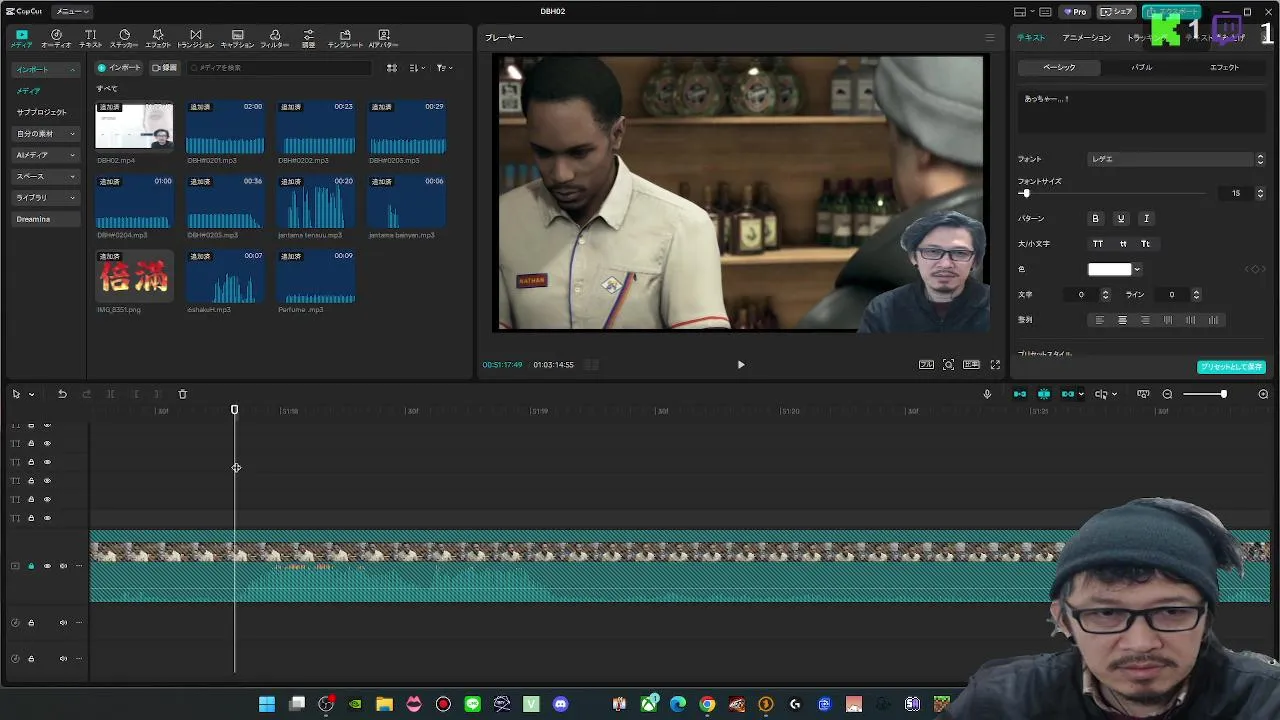Click the white text color swatch

pyautogui.click(x=1109, y=269)
